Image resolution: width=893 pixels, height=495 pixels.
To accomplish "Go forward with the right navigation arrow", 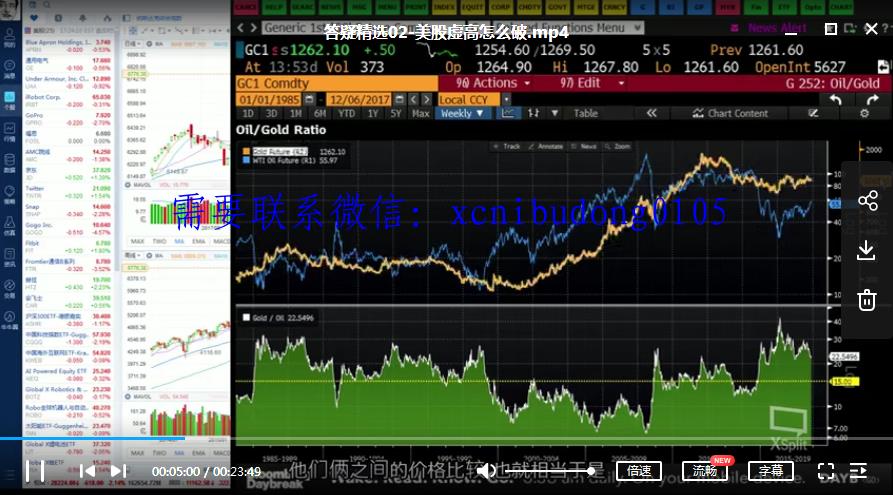I will 253,27.
